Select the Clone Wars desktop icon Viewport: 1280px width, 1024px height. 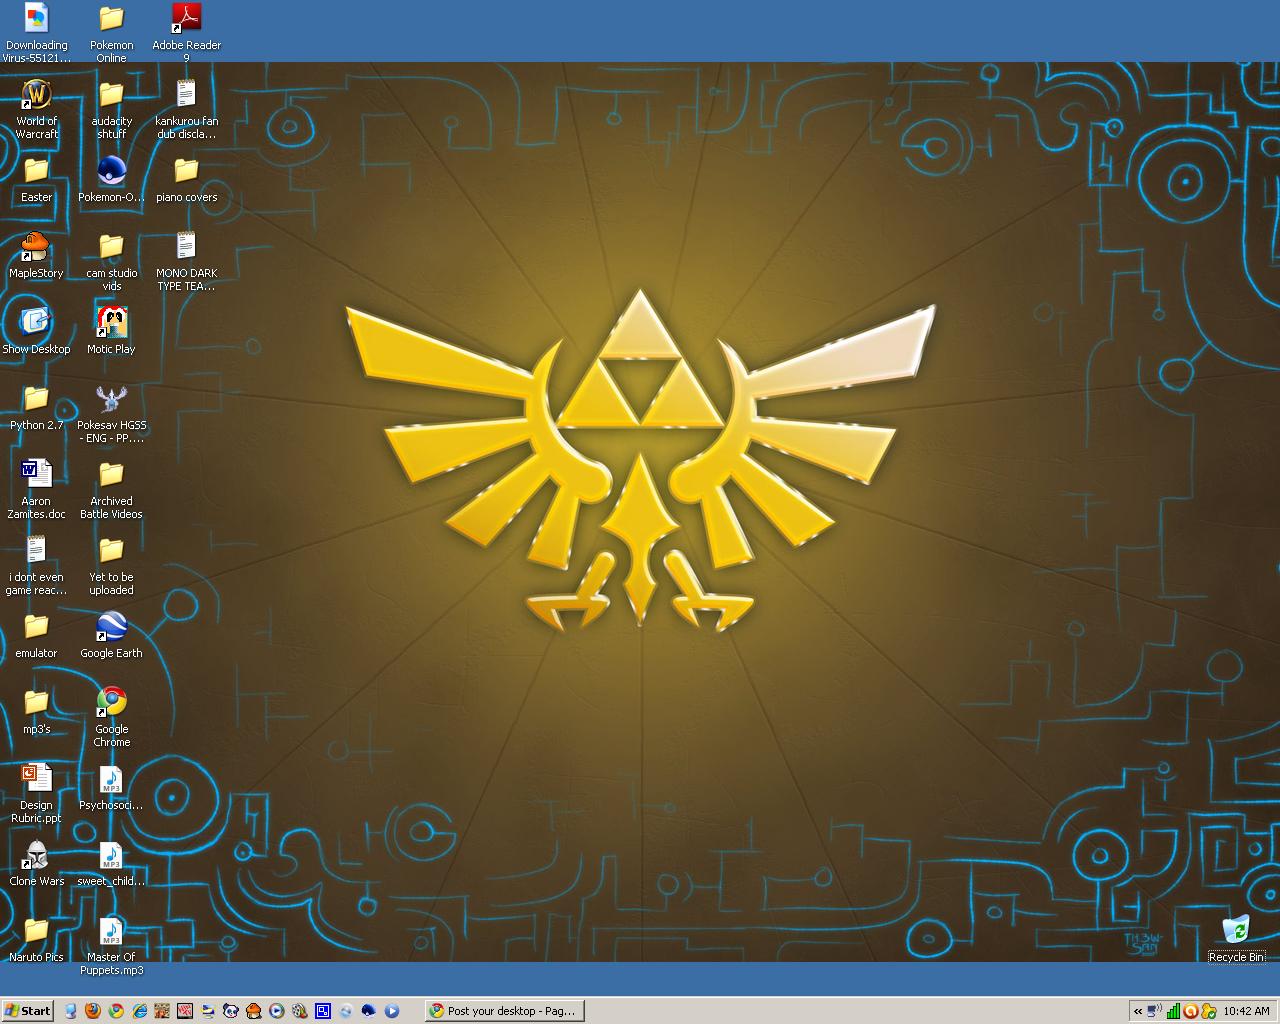[36, 855]
